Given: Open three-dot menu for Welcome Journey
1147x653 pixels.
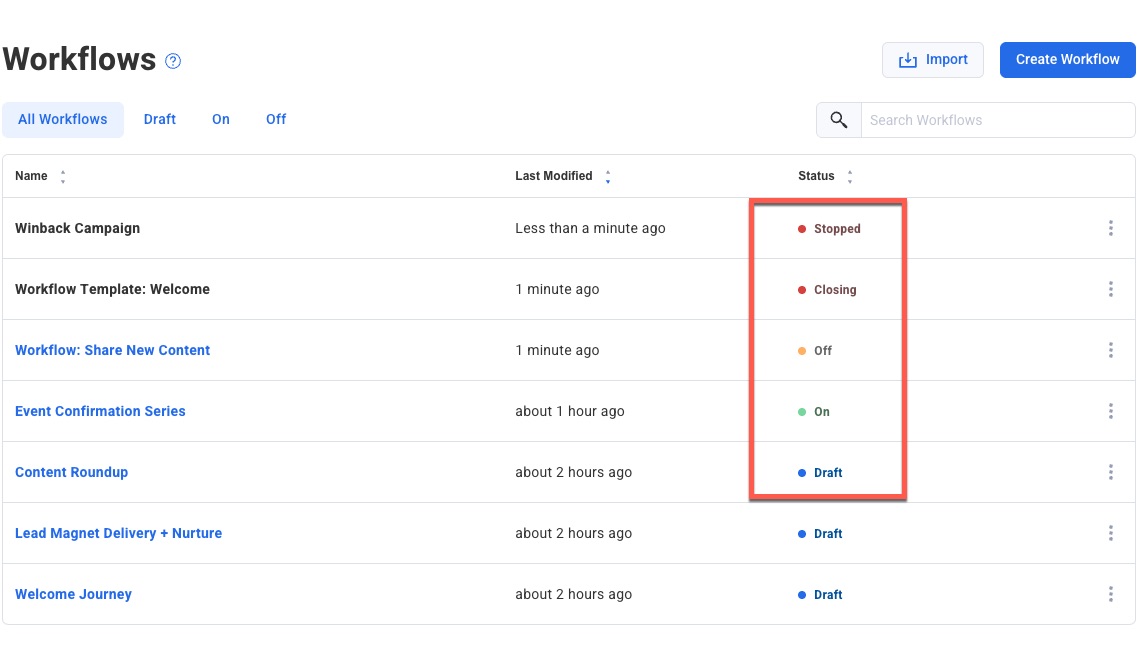Looking at the screenshot, I should [x=1110, y=595].
